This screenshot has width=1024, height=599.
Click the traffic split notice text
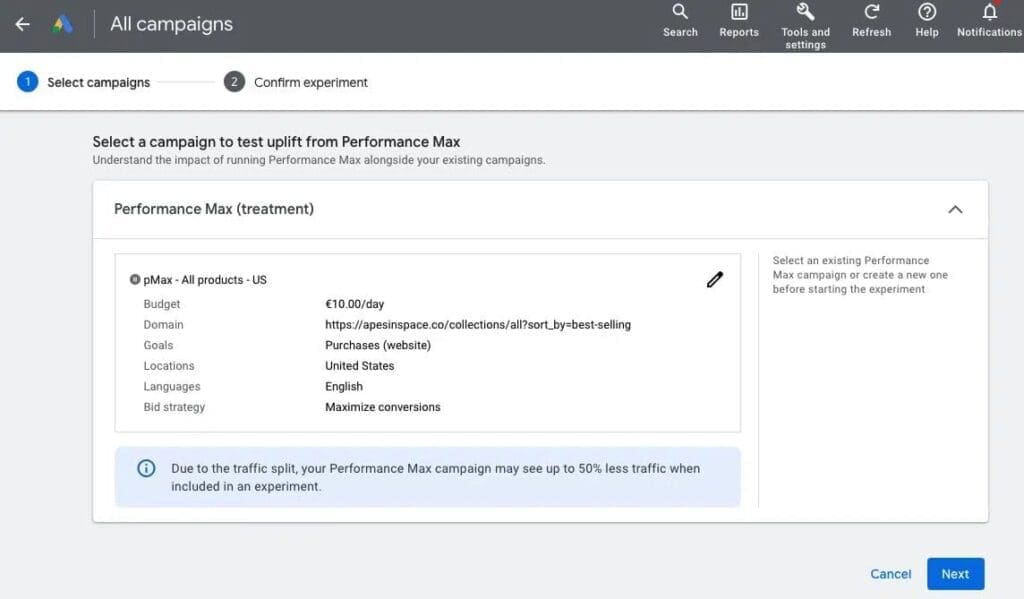coord(436,478)
